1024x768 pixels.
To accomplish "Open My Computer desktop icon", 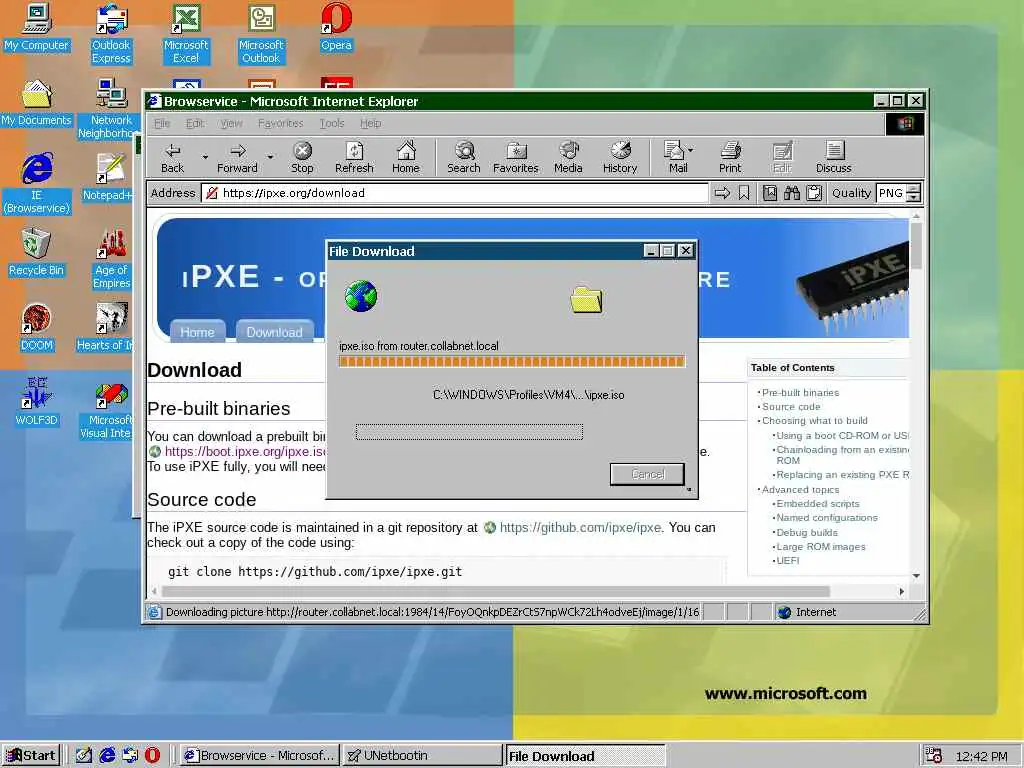I will pyautogui.click(x=36, y=27).
